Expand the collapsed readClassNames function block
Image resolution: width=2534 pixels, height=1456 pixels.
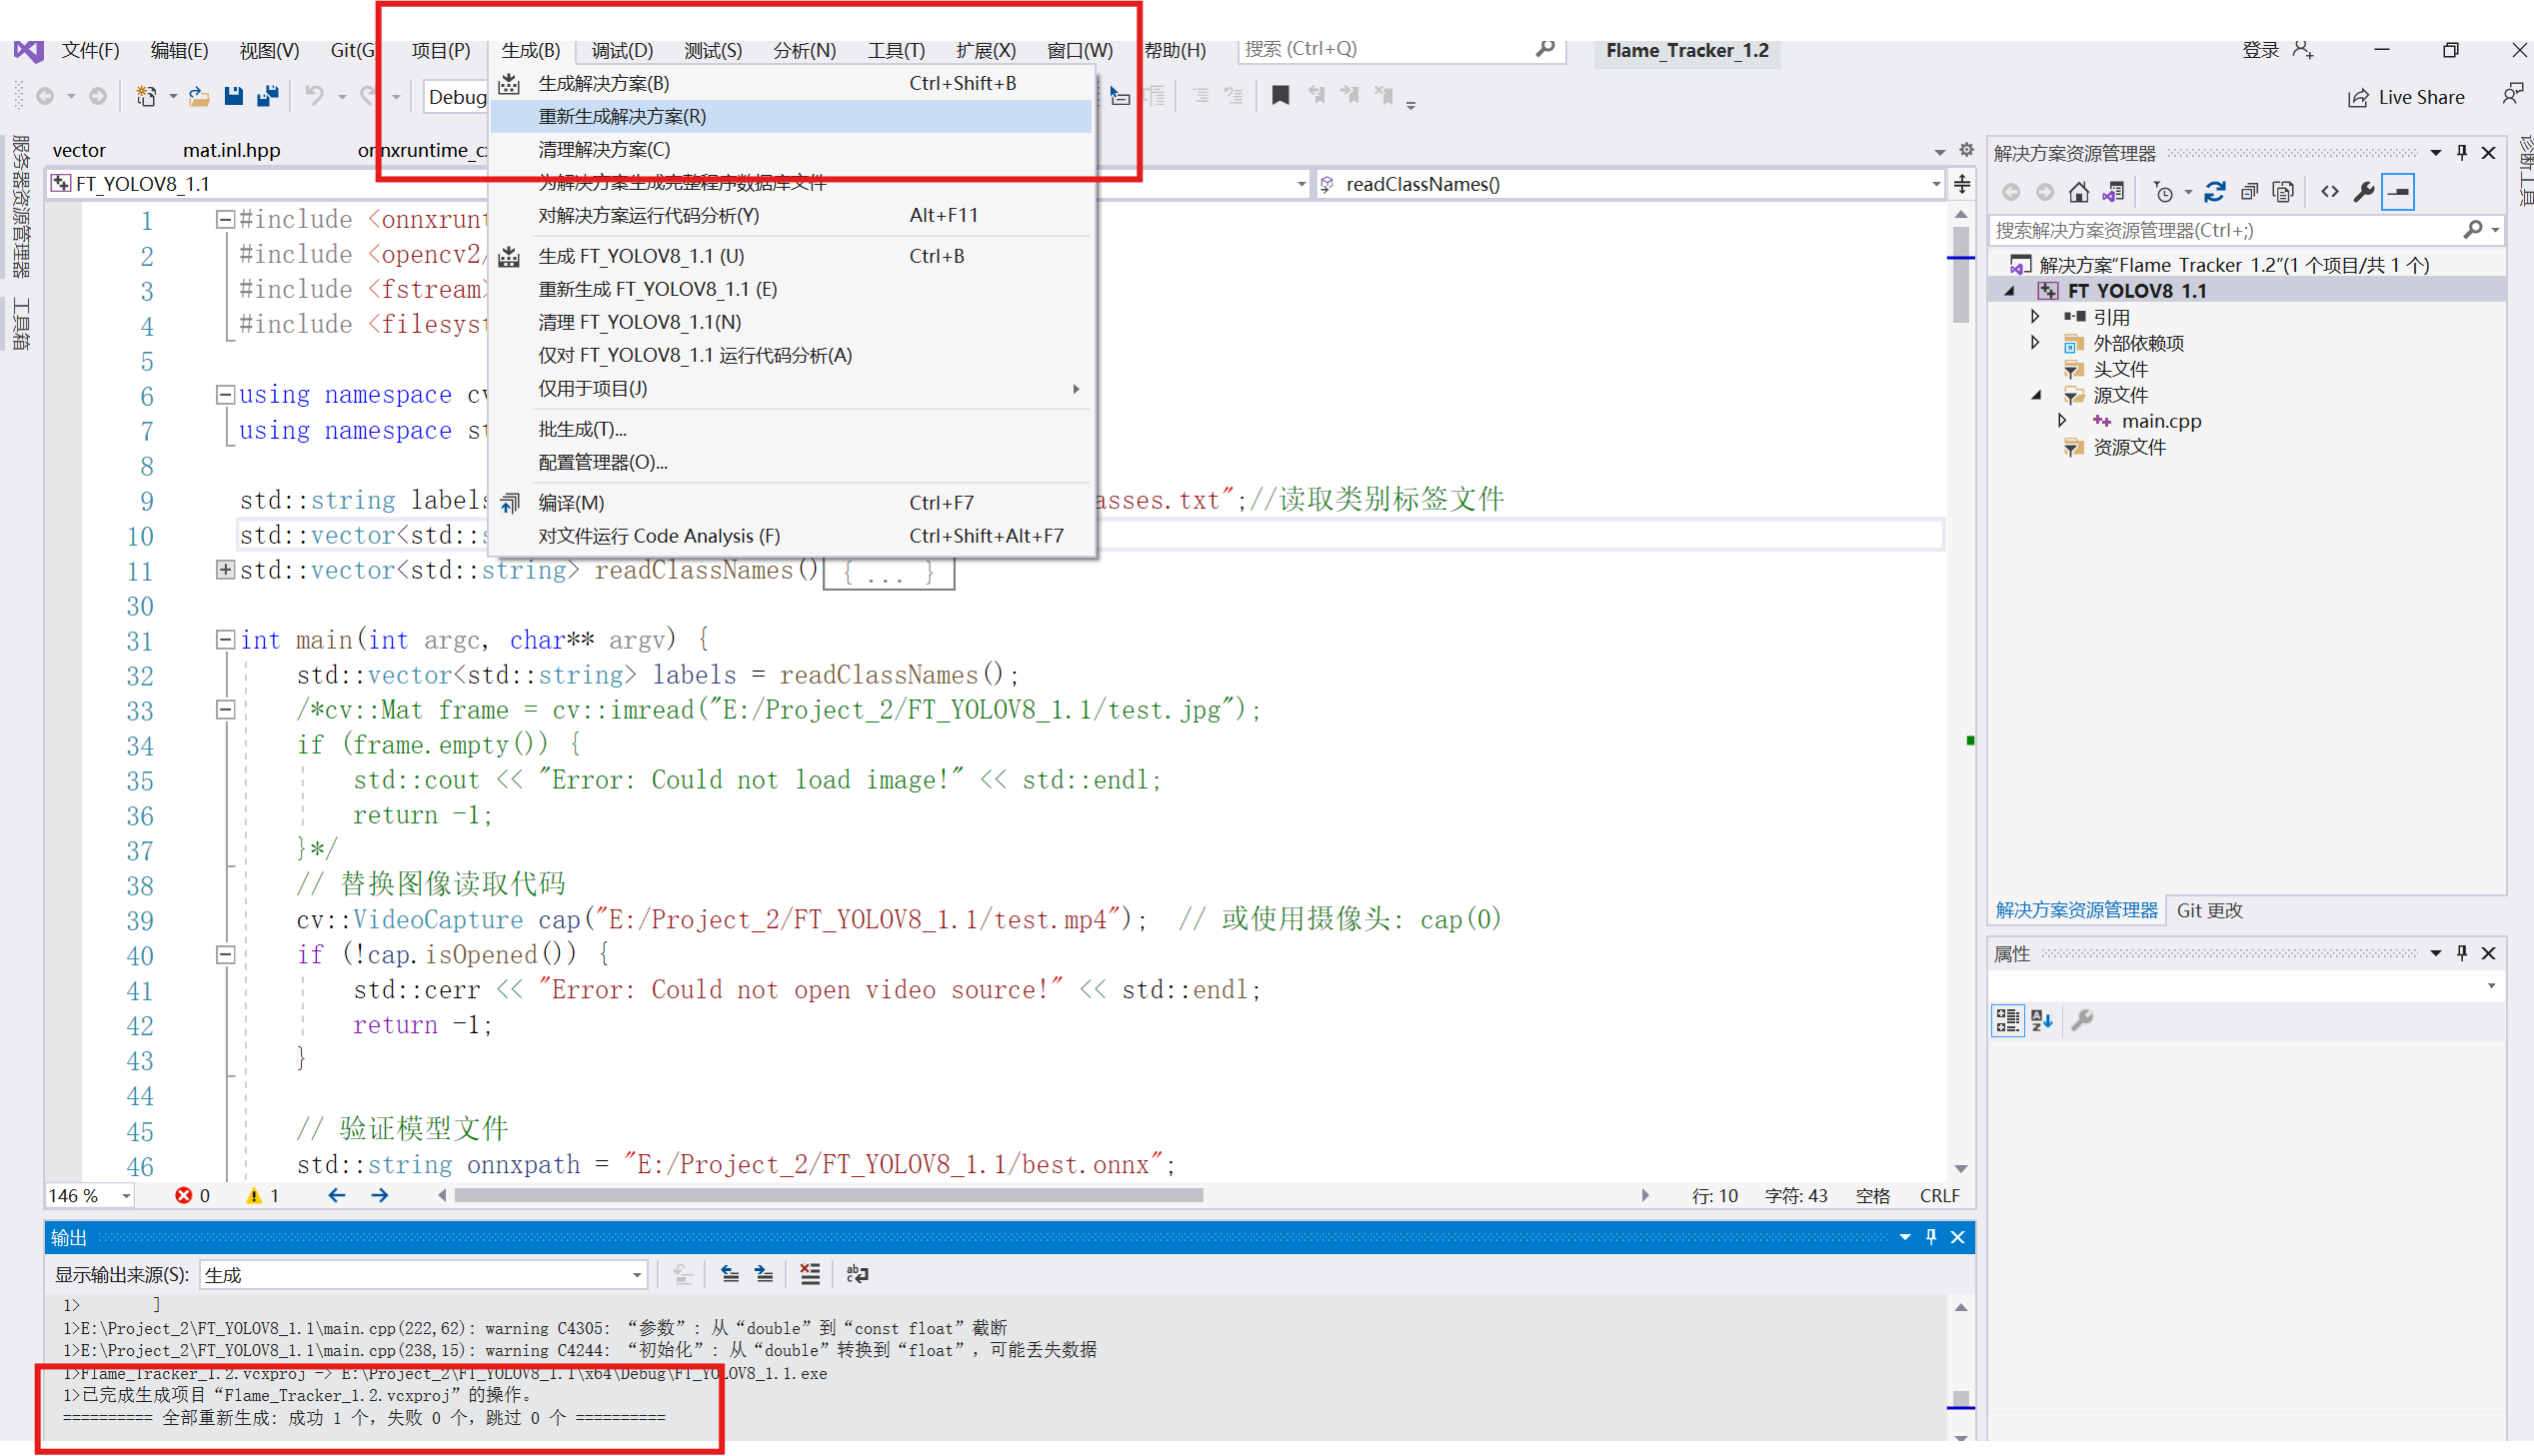225,570
